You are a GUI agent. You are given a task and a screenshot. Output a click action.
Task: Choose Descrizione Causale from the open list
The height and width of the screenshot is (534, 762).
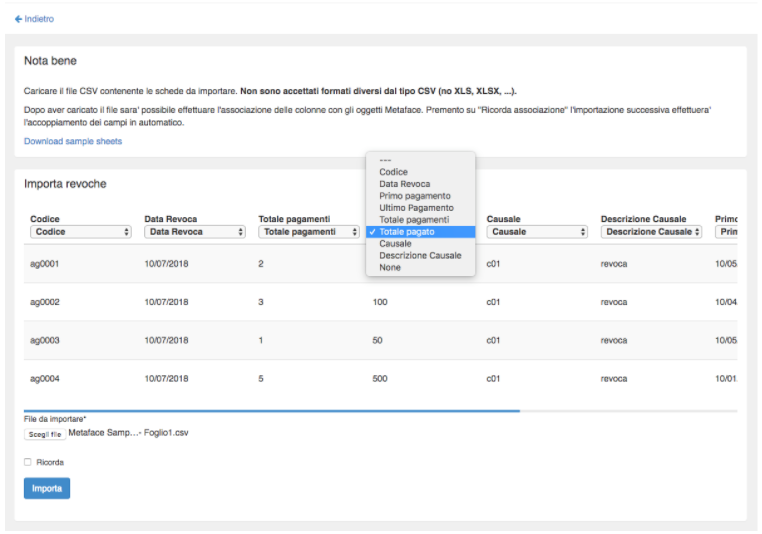click(x=420, y=255)
